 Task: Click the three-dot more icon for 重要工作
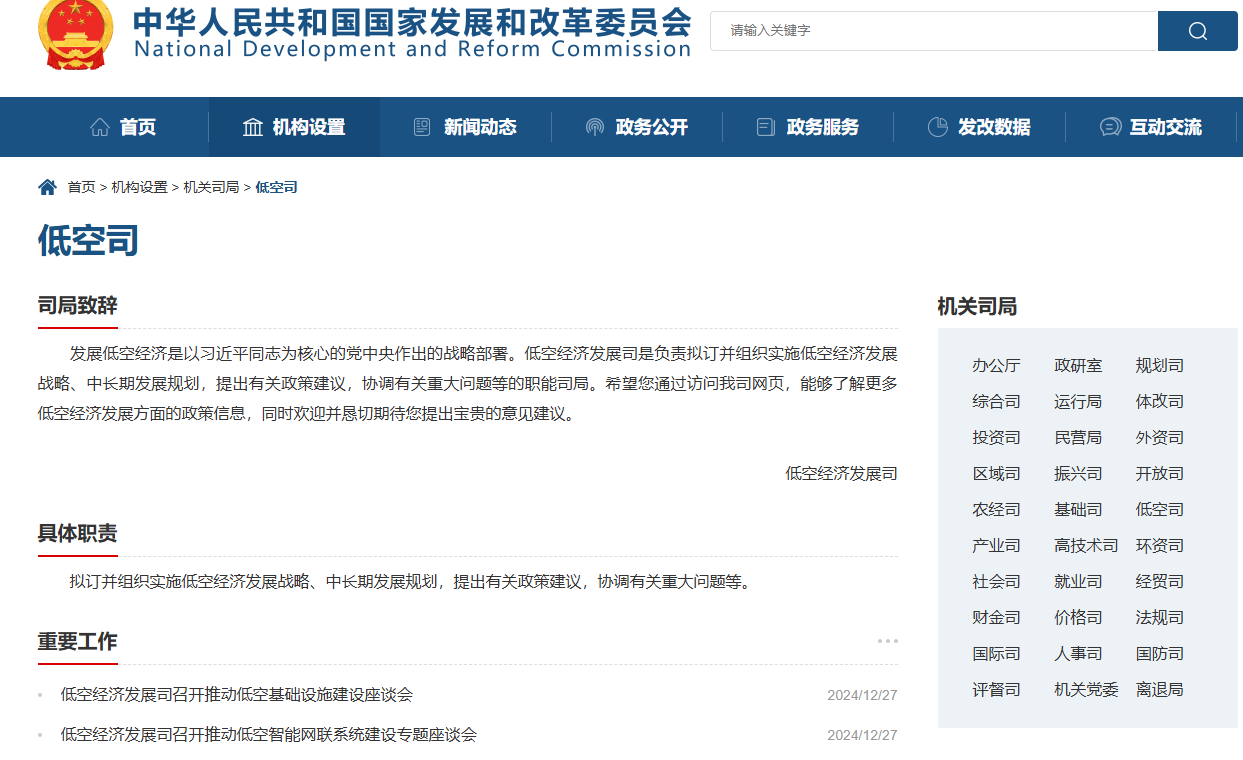coord(888,641)
